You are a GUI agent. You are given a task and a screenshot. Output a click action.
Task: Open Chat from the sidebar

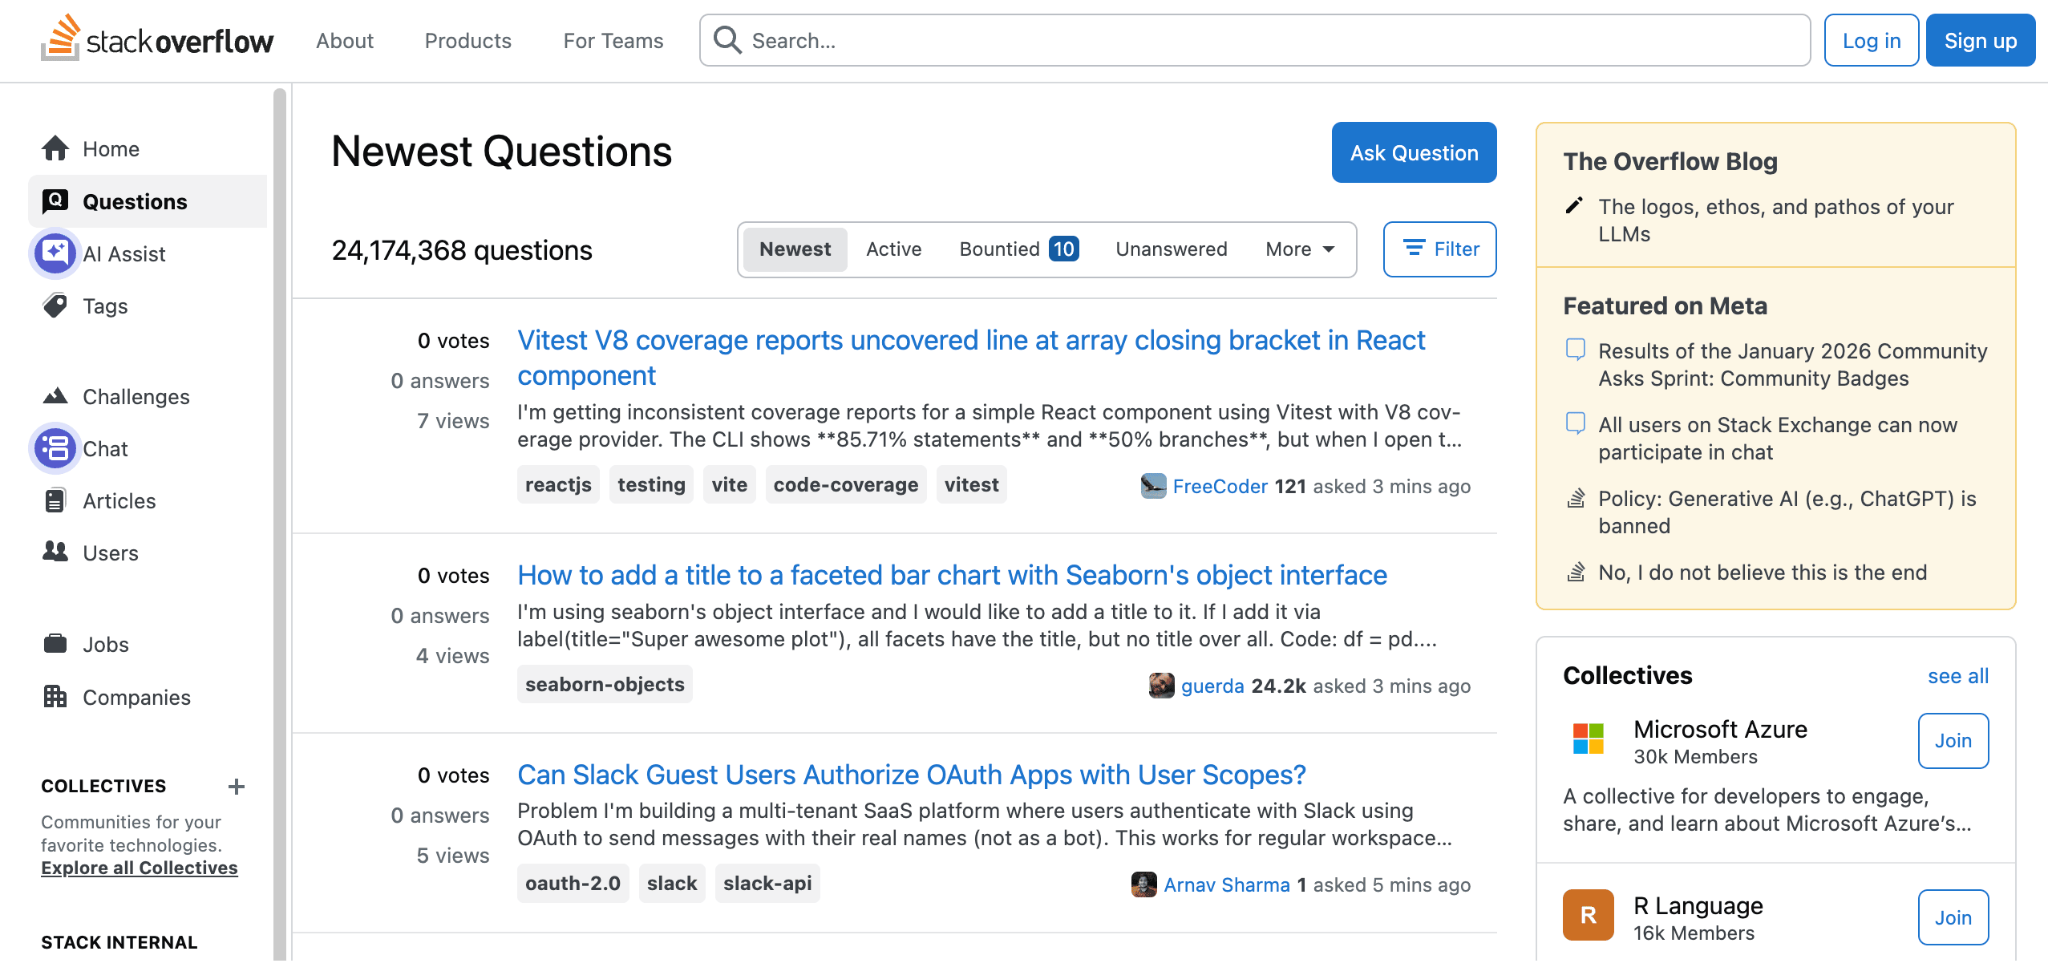(x=106, y=448)
